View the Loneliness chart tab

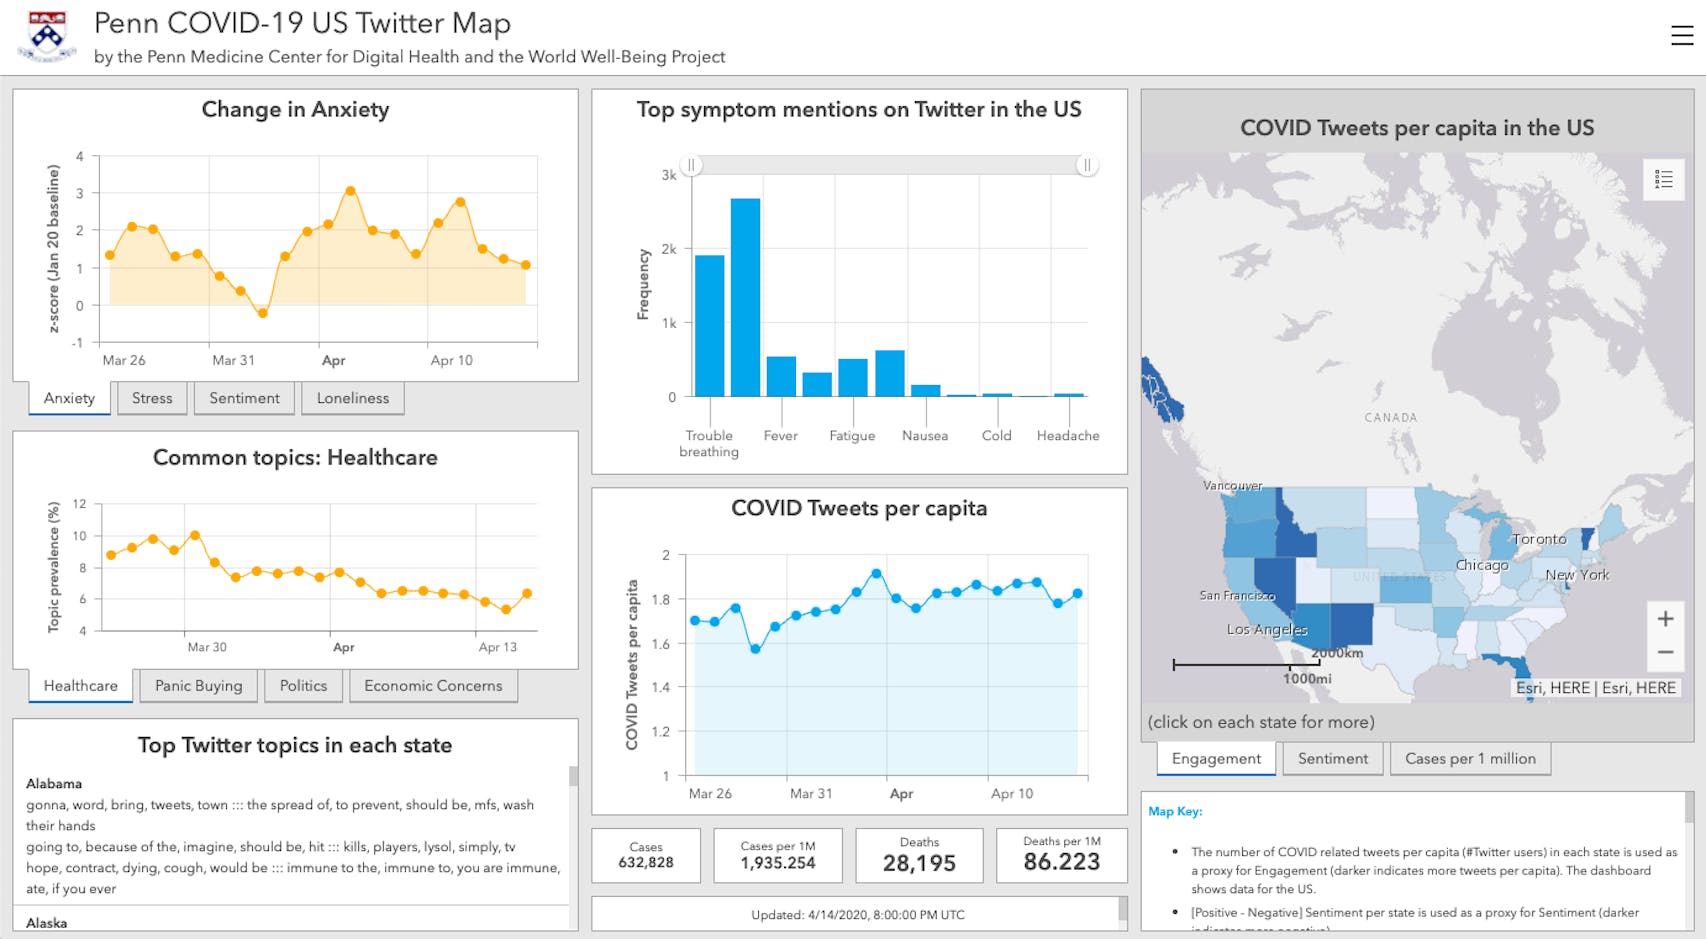pyautogui.click(x=353, y=398)
